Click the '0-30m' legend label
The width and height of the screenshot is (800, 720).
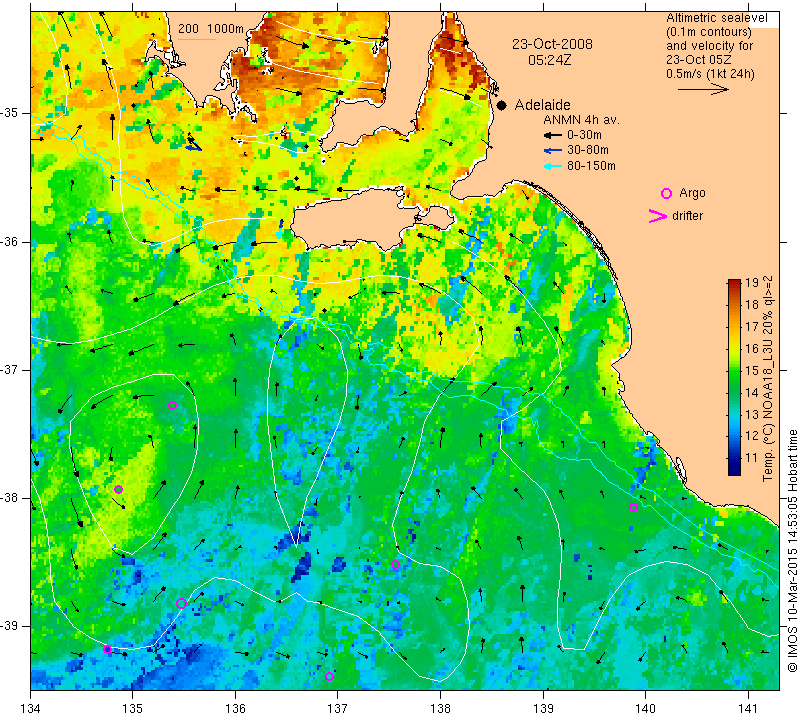point(584,135)
